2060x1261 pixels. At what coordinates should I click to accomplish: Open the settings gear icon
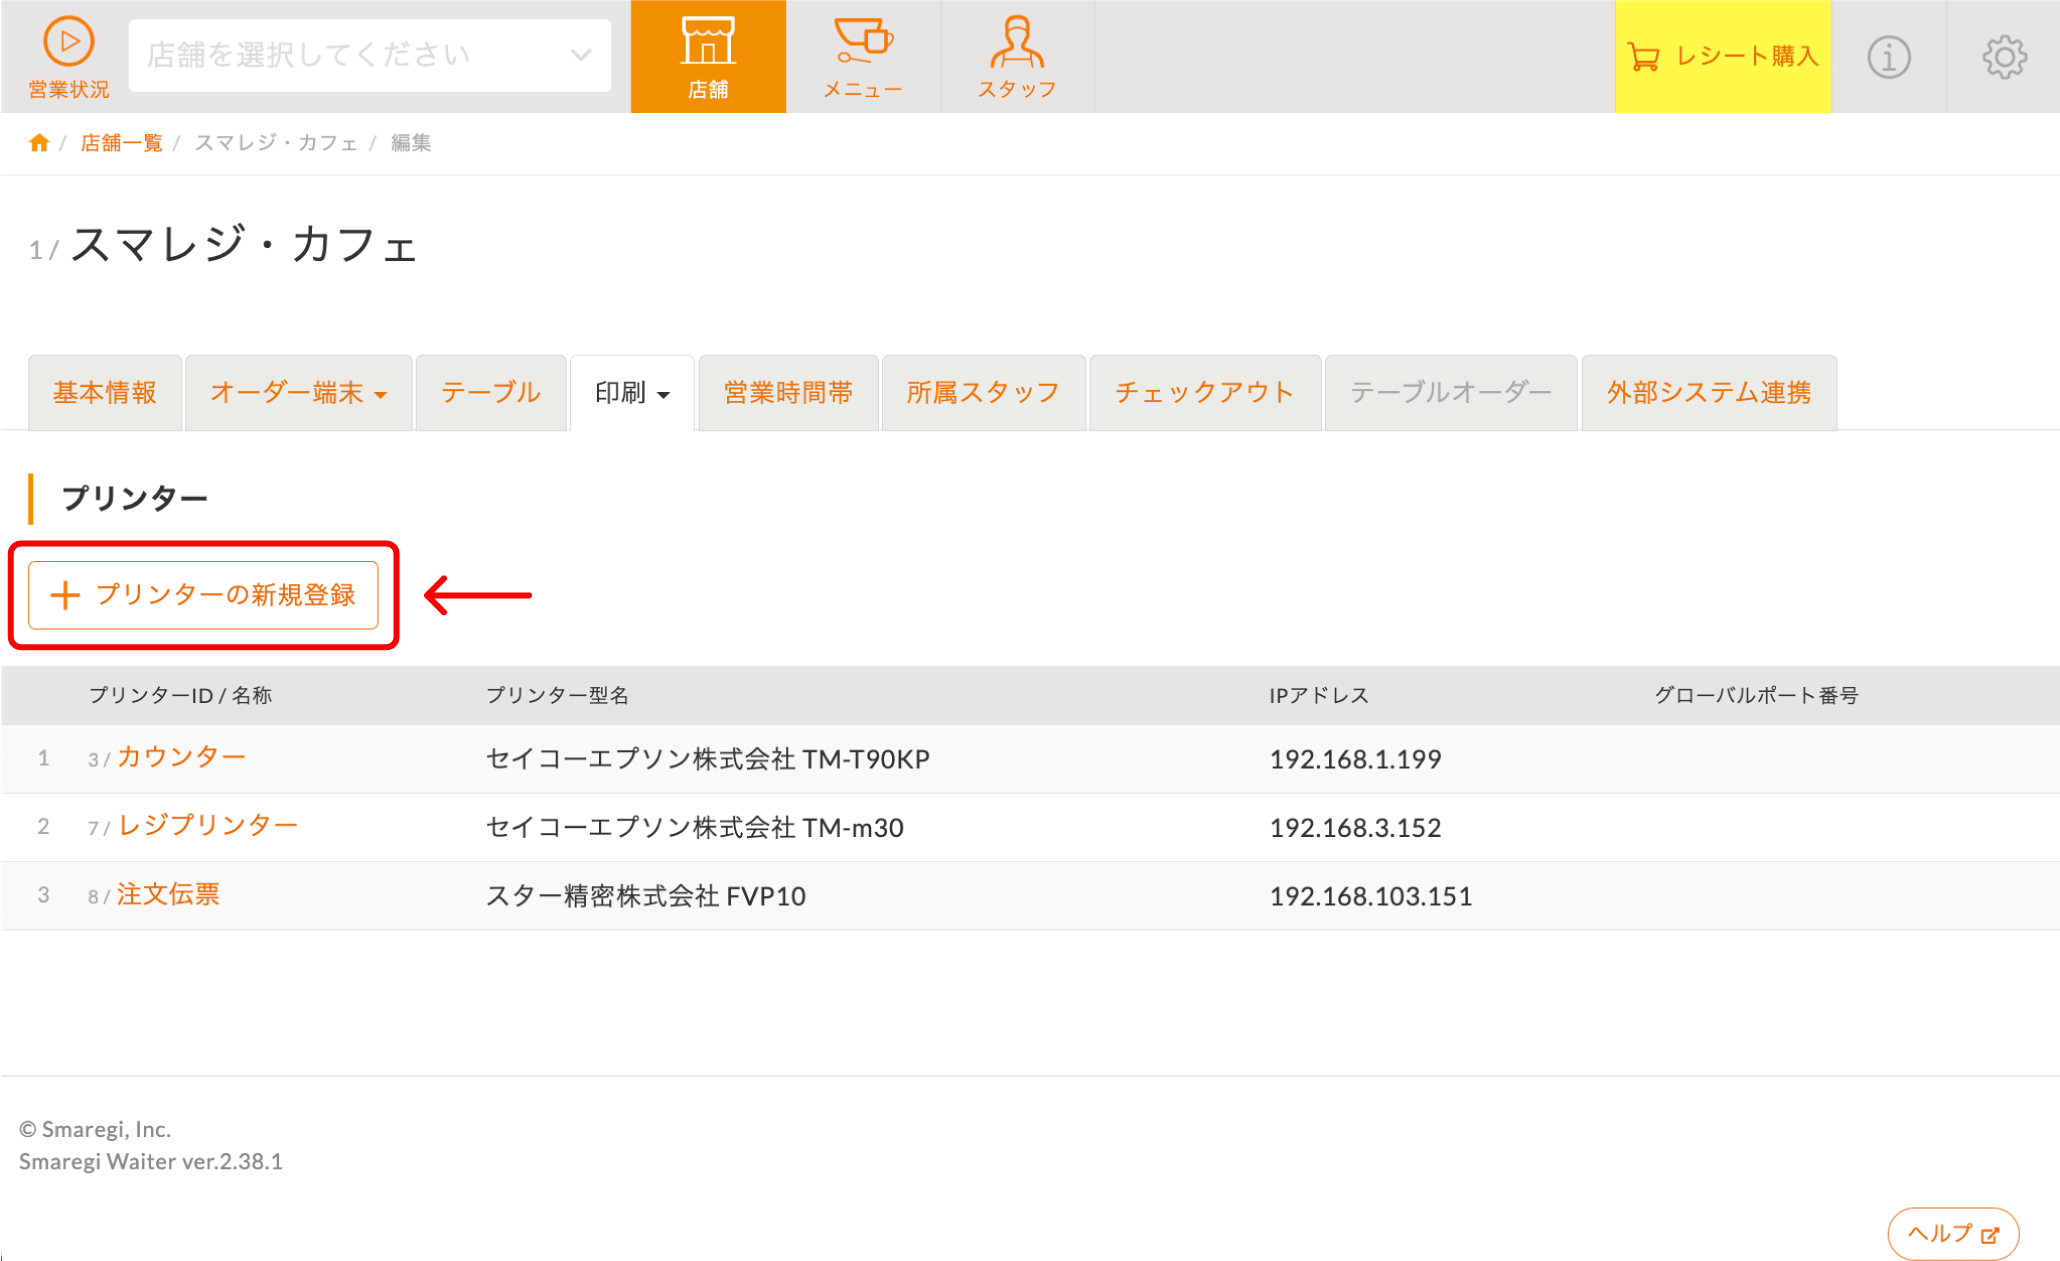click(2004, 57)
